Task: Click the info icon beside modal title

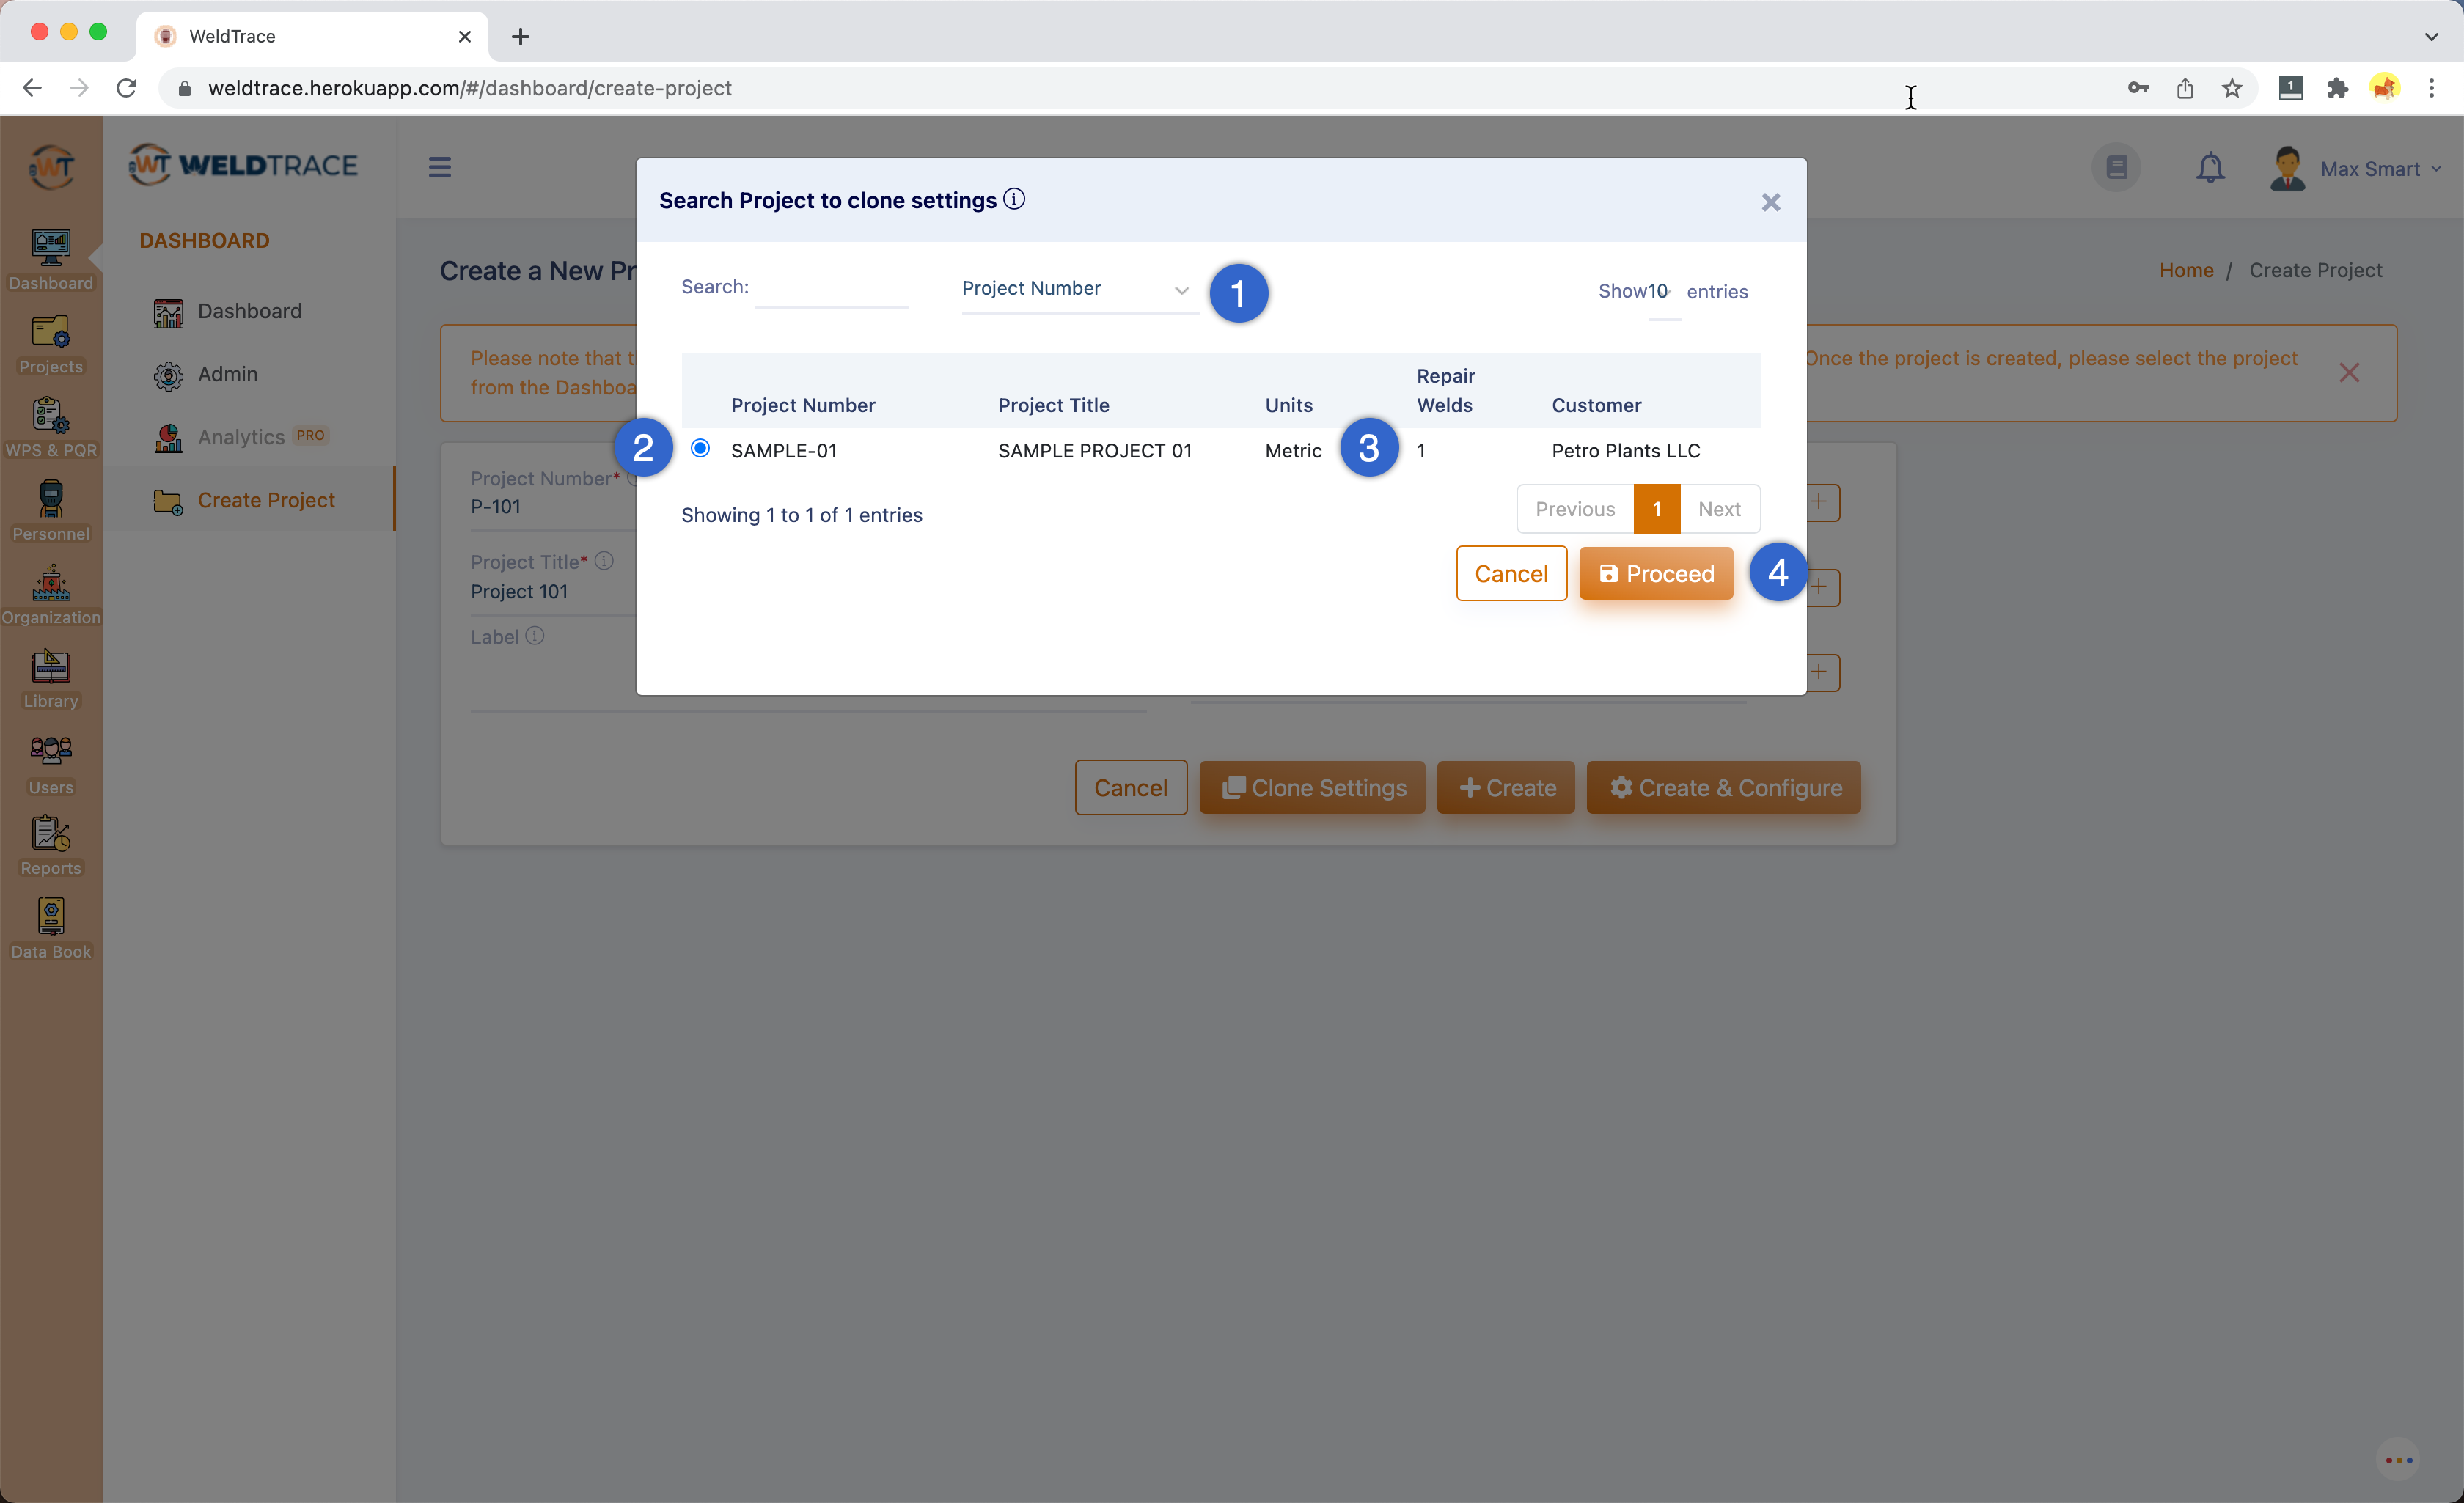Action: (x=1014, y=199)
